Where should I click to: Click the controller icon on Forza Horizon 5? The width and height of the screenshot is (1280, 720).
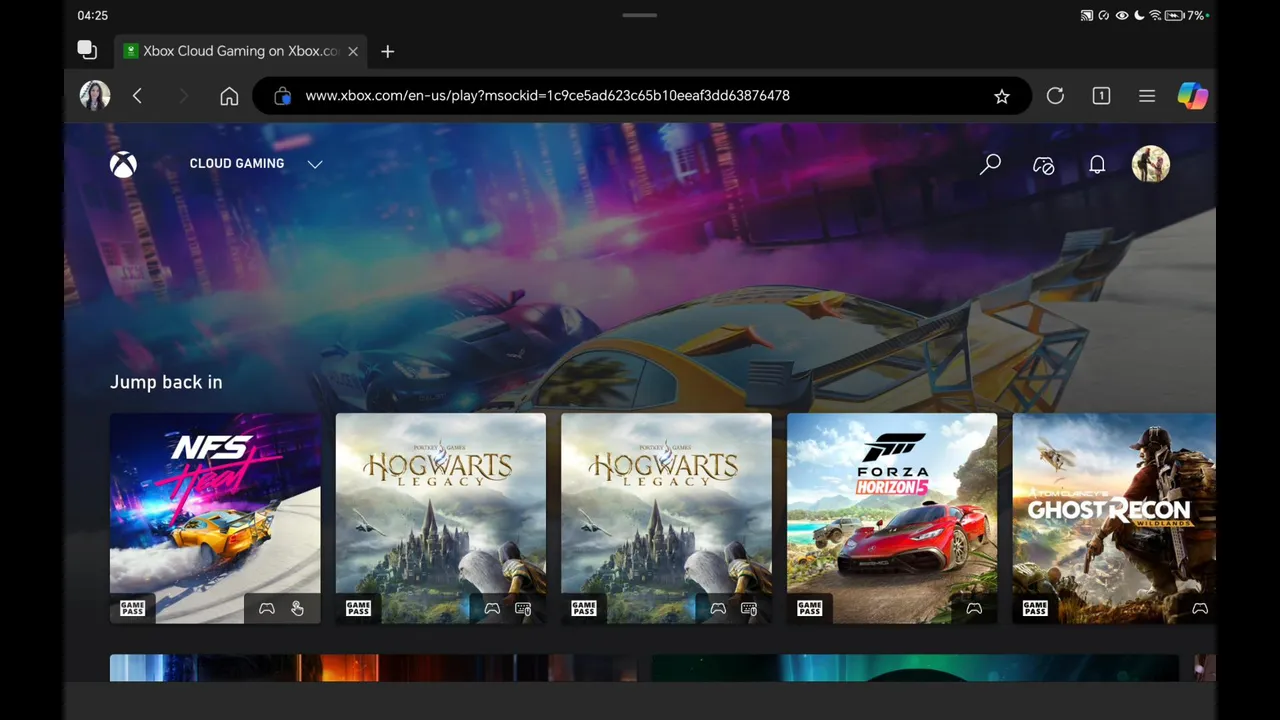click(x=974, y=608)
